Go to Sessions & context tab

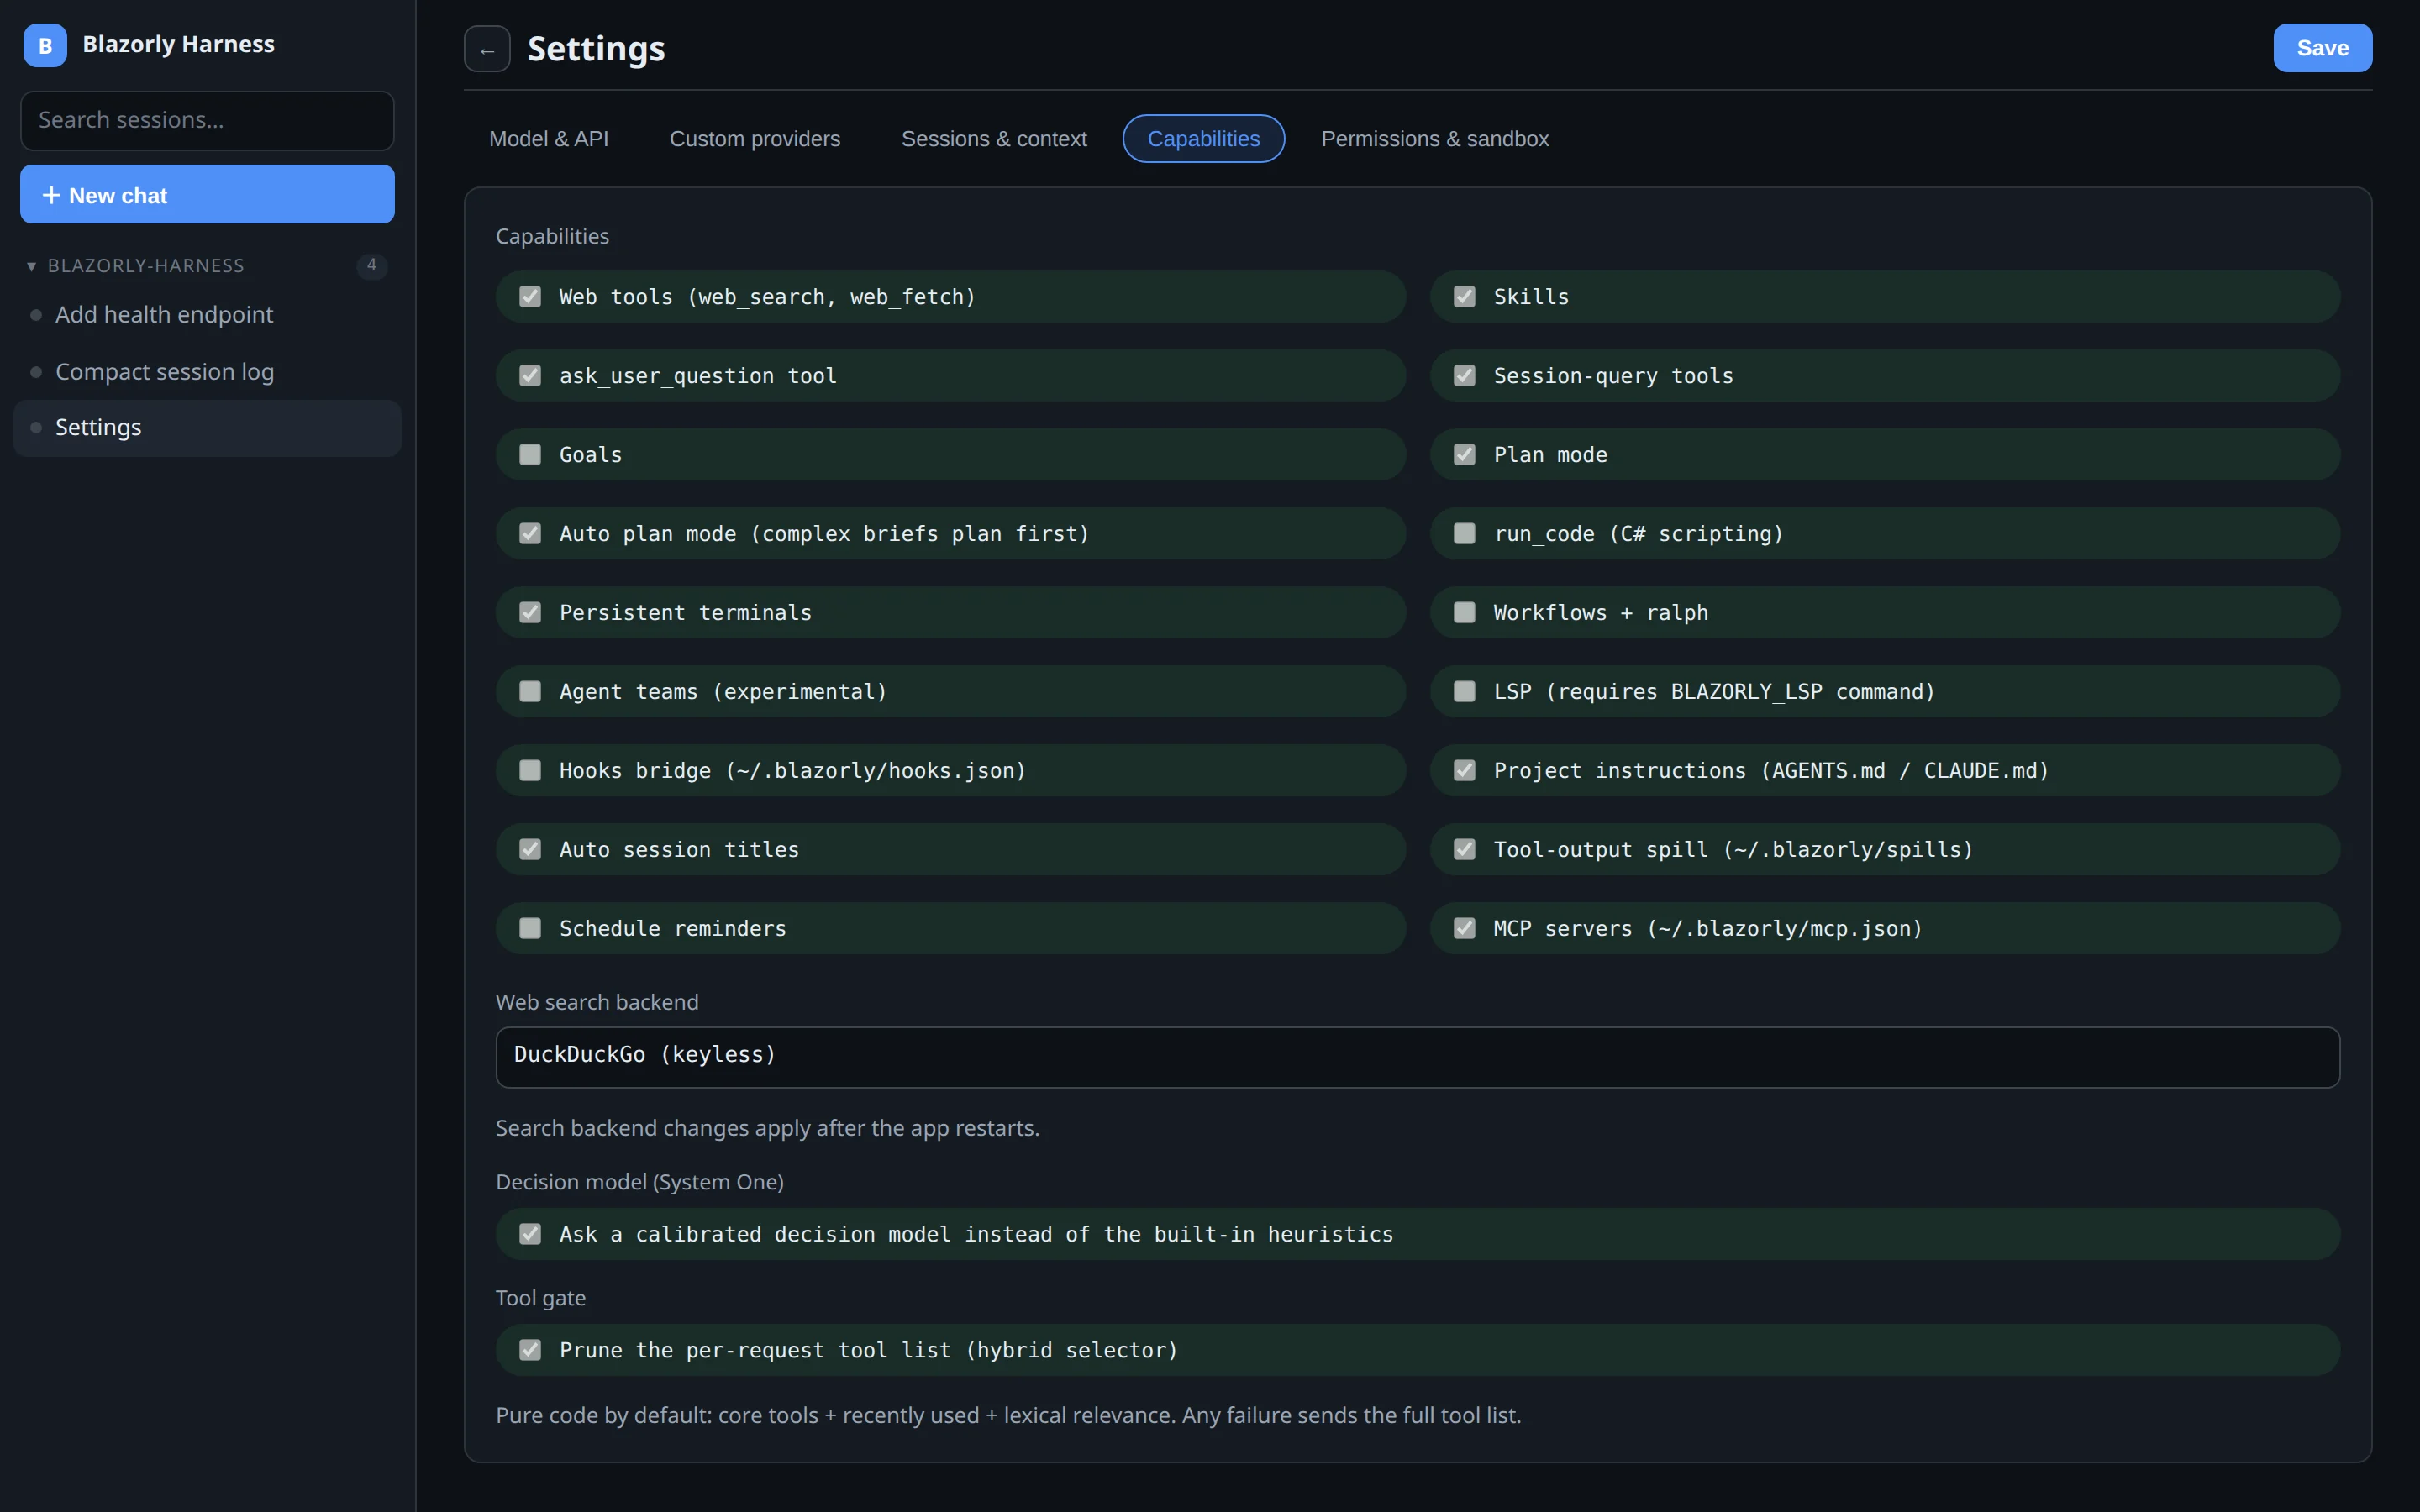click(x=994, y=139)
